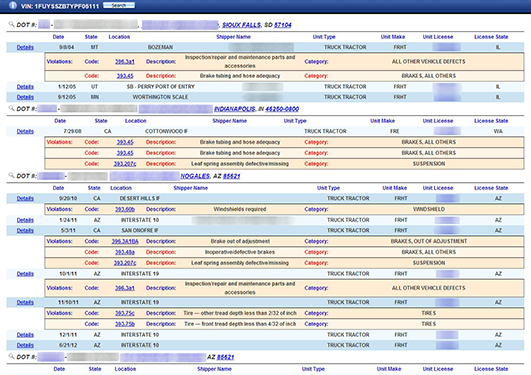Image resolution: width=531 pixels, height=375 pixels.
Task: Click License State header in Nogales table
Action: point(491,188)
